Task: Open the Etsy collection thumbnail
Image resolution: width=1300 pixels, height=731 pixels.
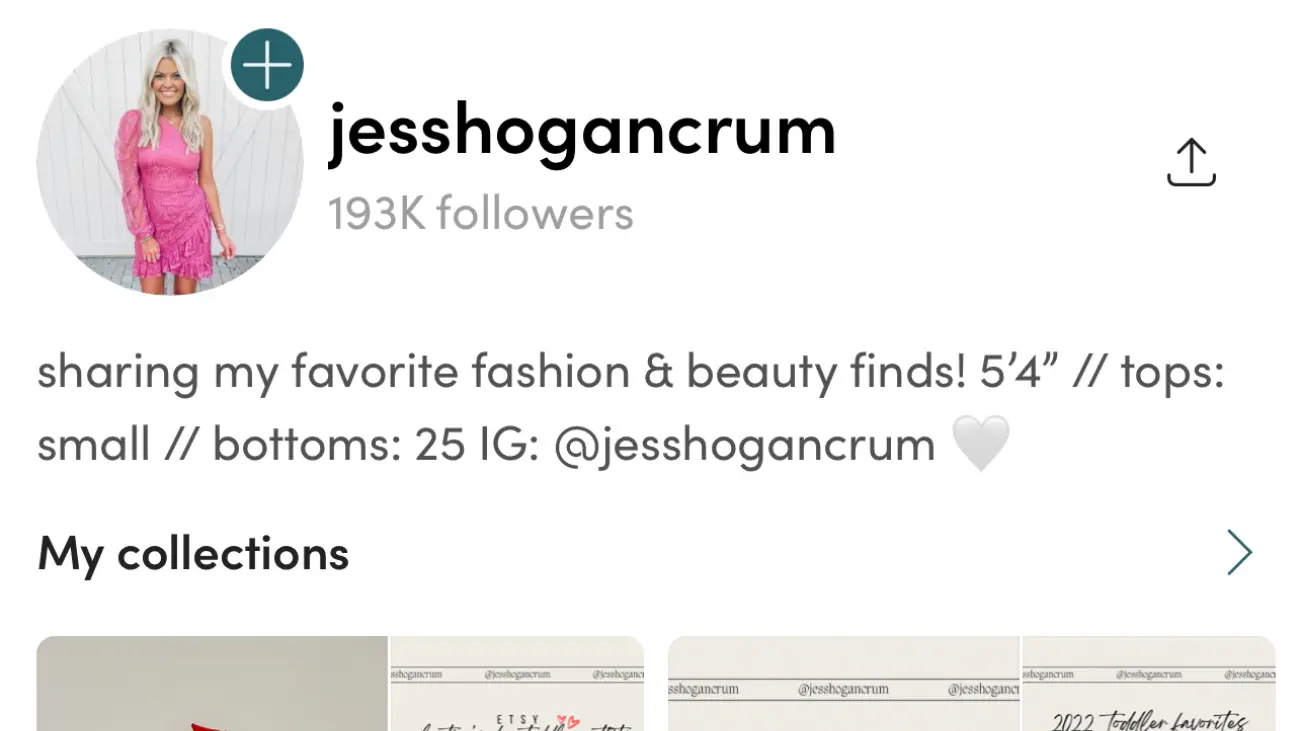Action: pyautogui.click(x=517, y=684)
